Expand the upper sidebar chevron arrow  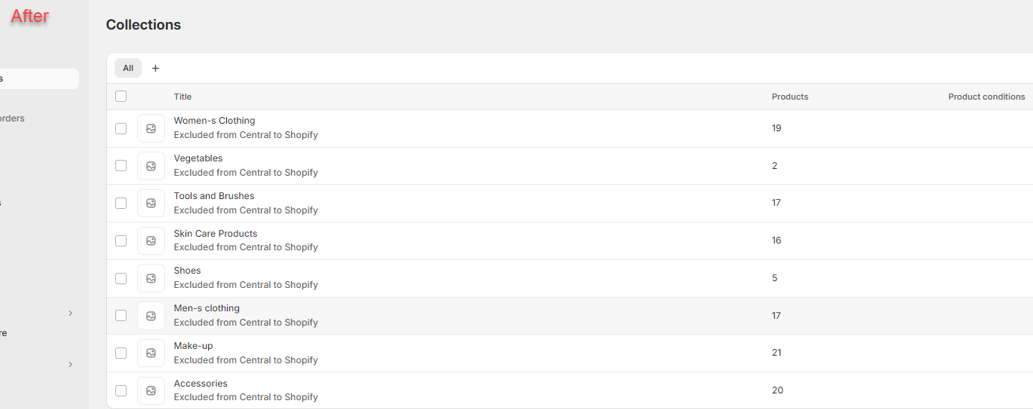[70, 313]
